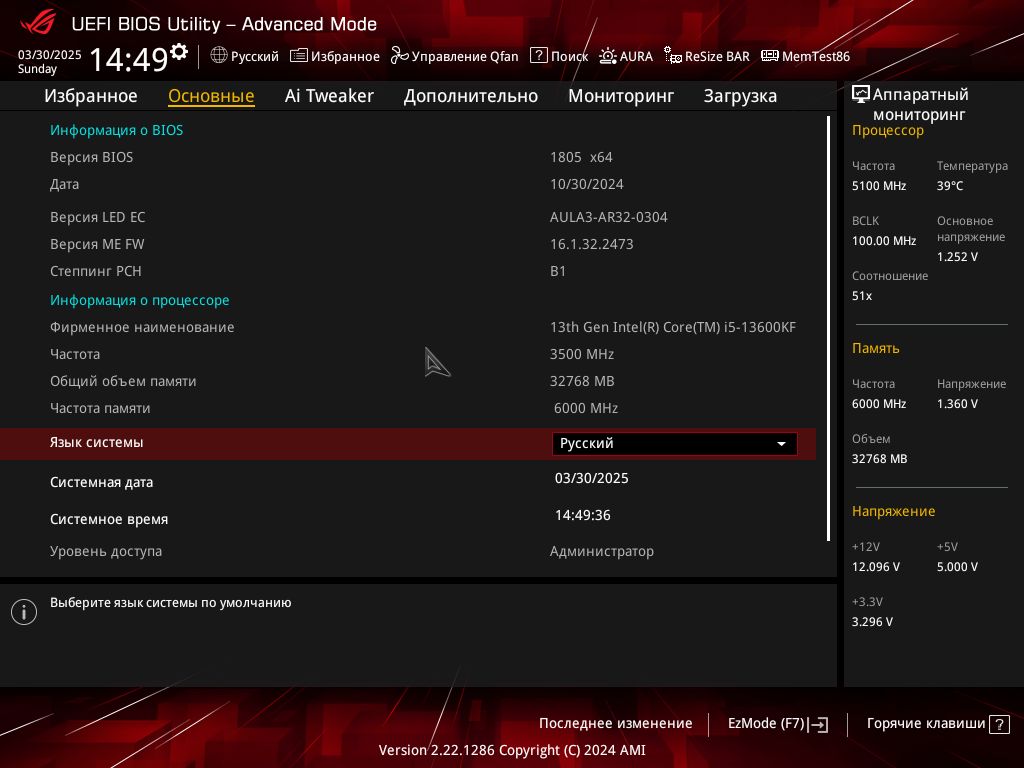
Task: Edit the Системное время value 14:49:36
Action: (x=583, y=515)
